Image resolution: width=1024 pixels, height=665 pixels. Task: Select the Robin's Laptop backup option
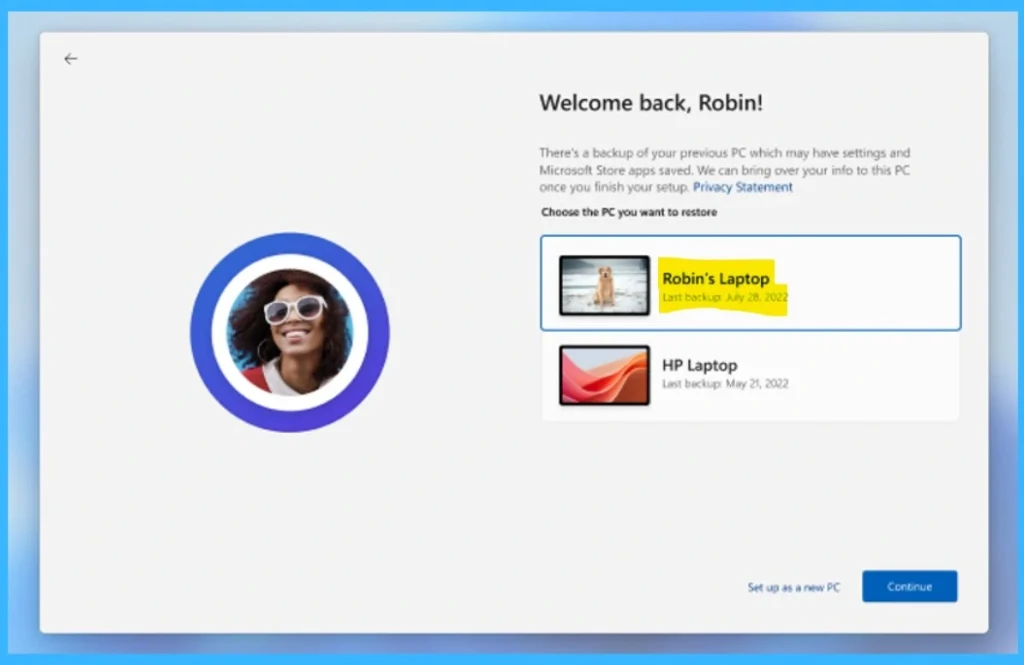point(750,282)
